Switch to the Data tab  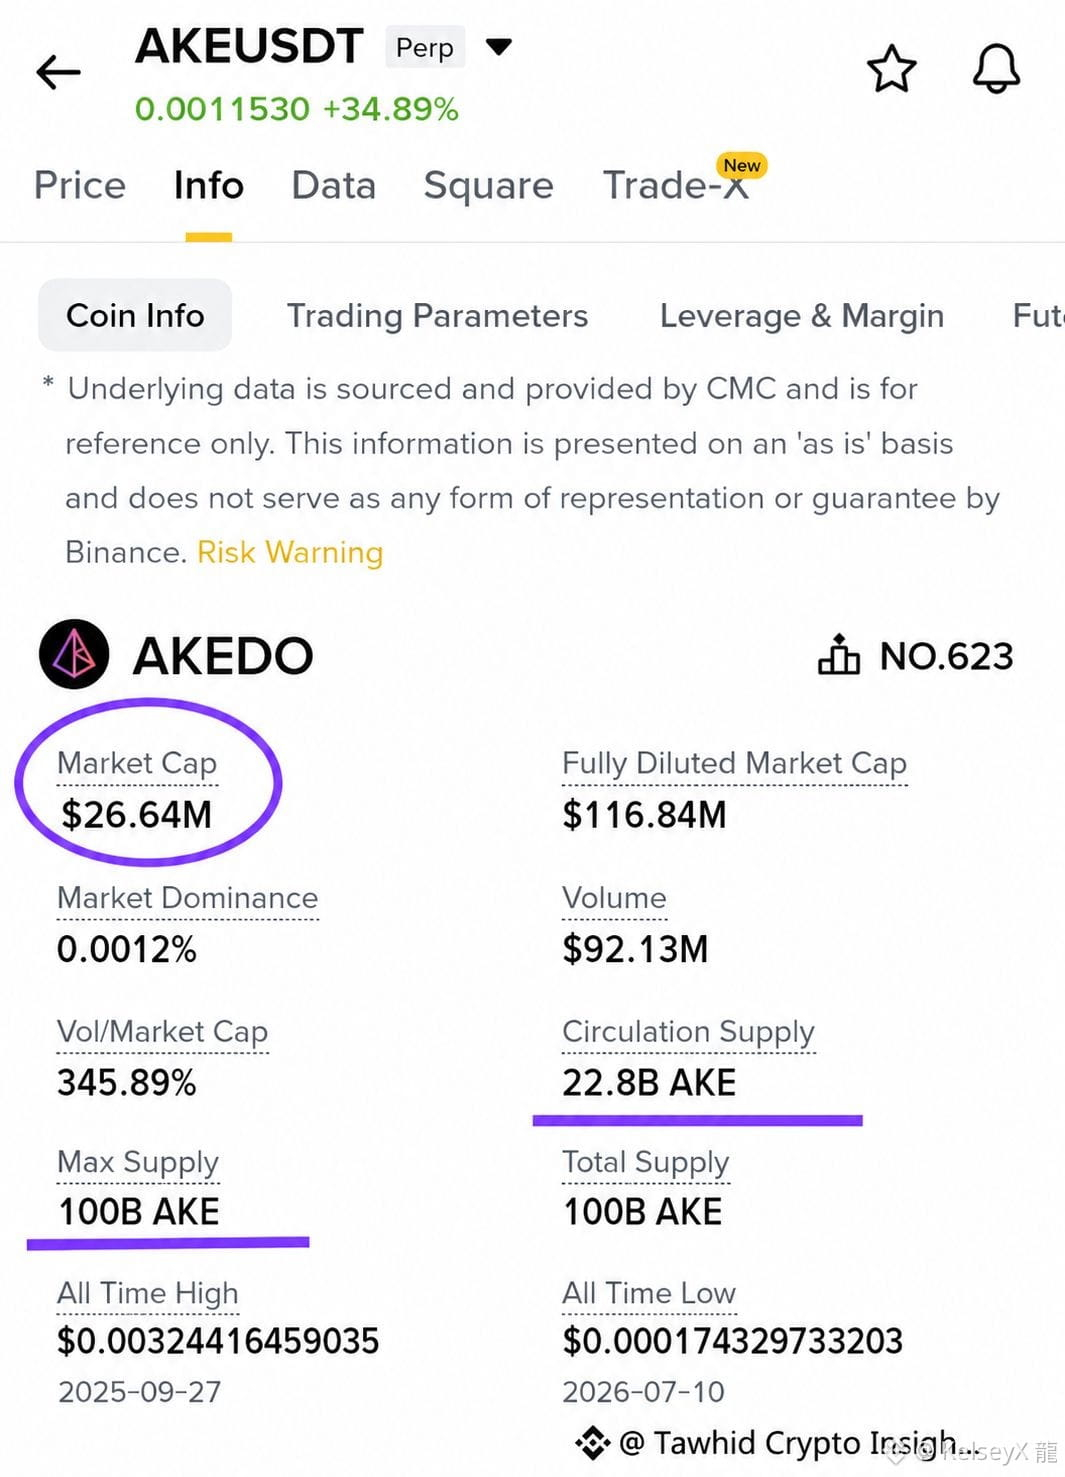click(x=334, y=185)
